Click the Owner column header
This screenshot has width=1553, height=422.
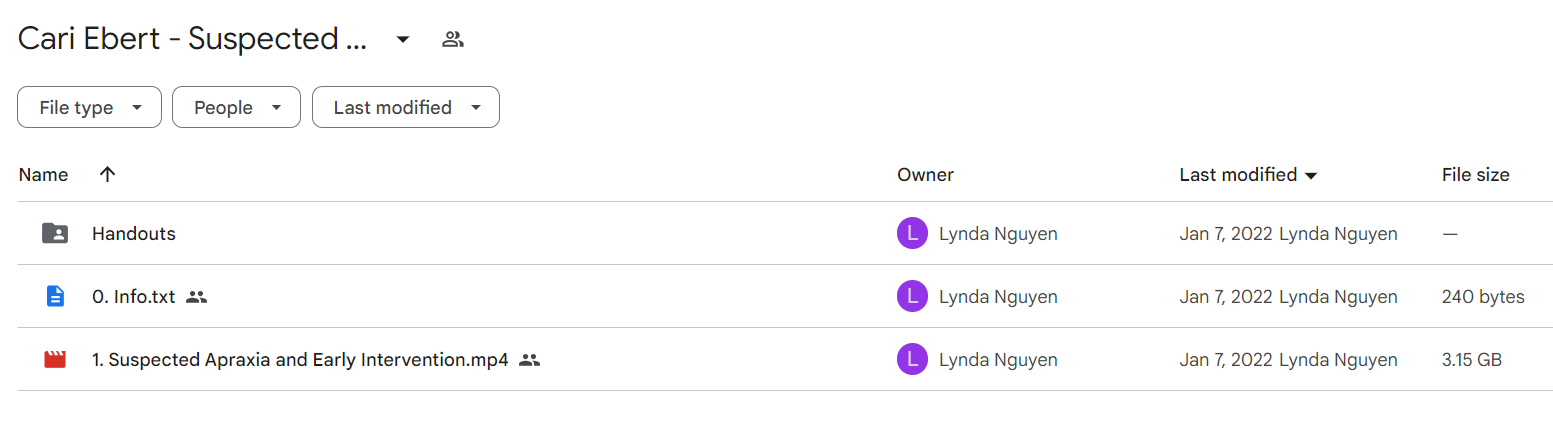925,175
